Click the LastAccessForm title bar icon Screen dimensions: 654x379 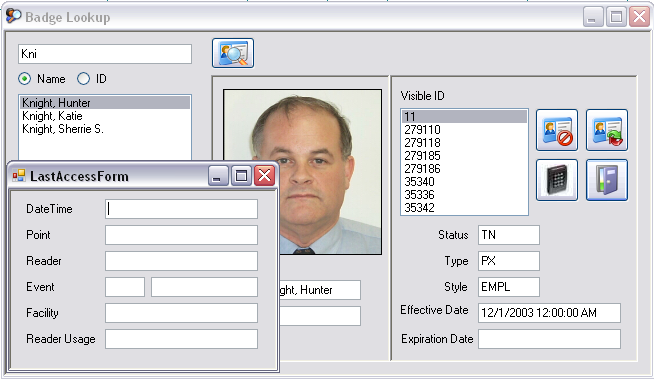click(x=19, y=176)
